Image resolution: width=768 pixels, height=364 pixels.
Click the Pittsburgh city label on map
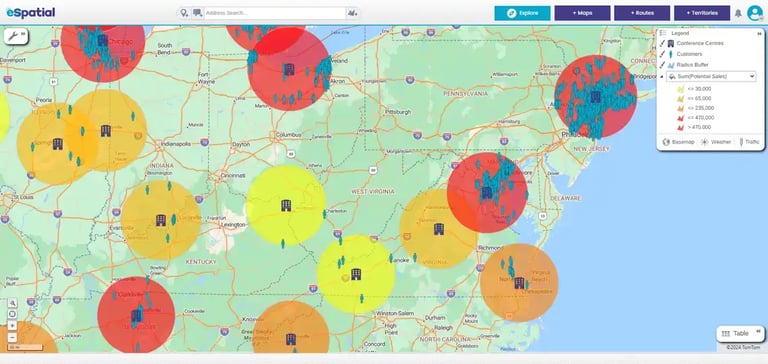398,112
